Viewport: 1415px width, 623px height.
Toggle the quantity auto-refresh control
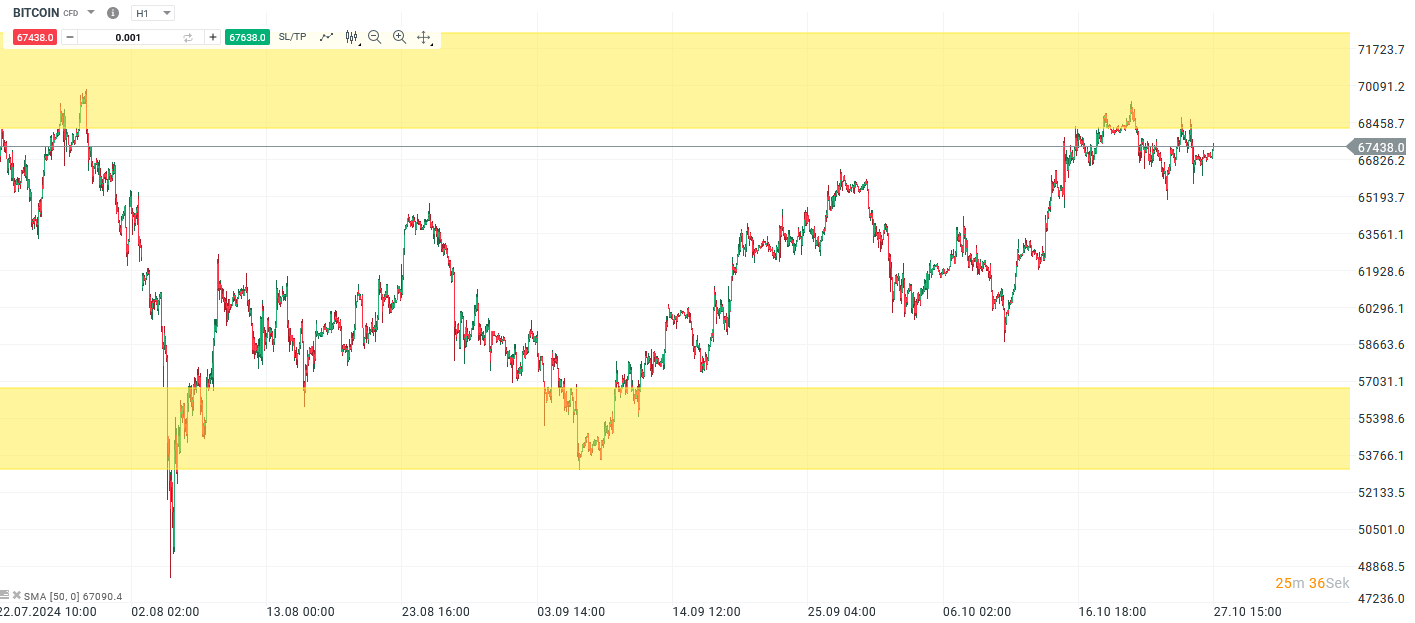(x=187, y=37)
